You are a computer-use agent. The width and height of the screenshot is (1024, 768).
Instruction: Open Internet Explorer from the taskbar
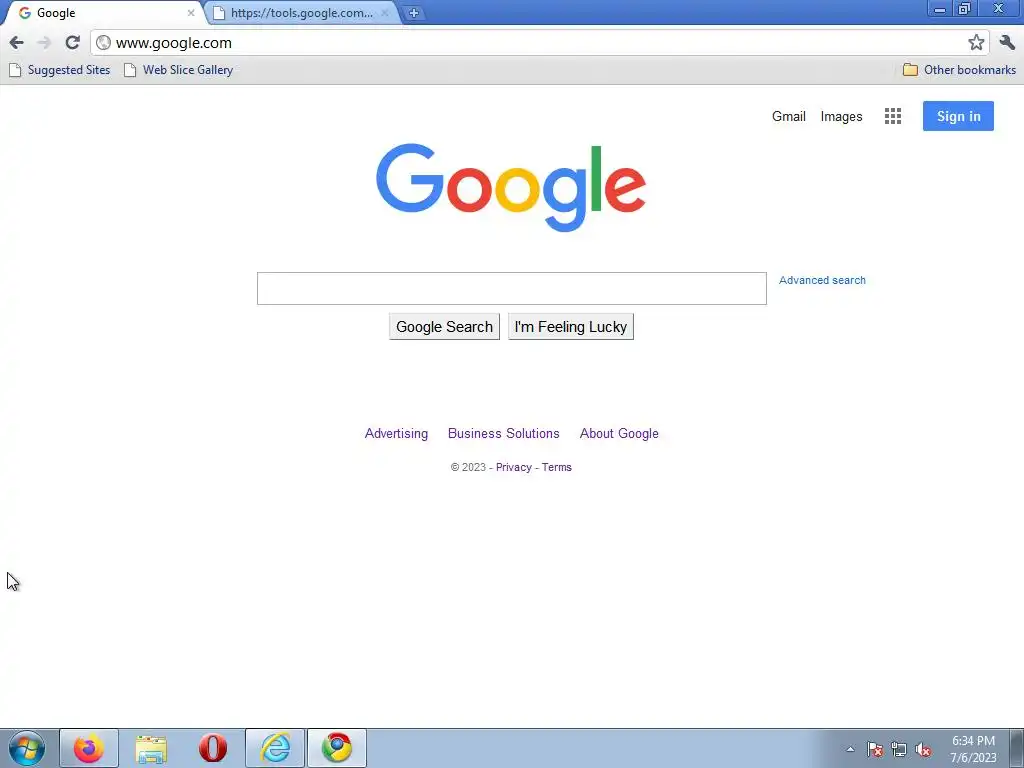pos(275,748)
